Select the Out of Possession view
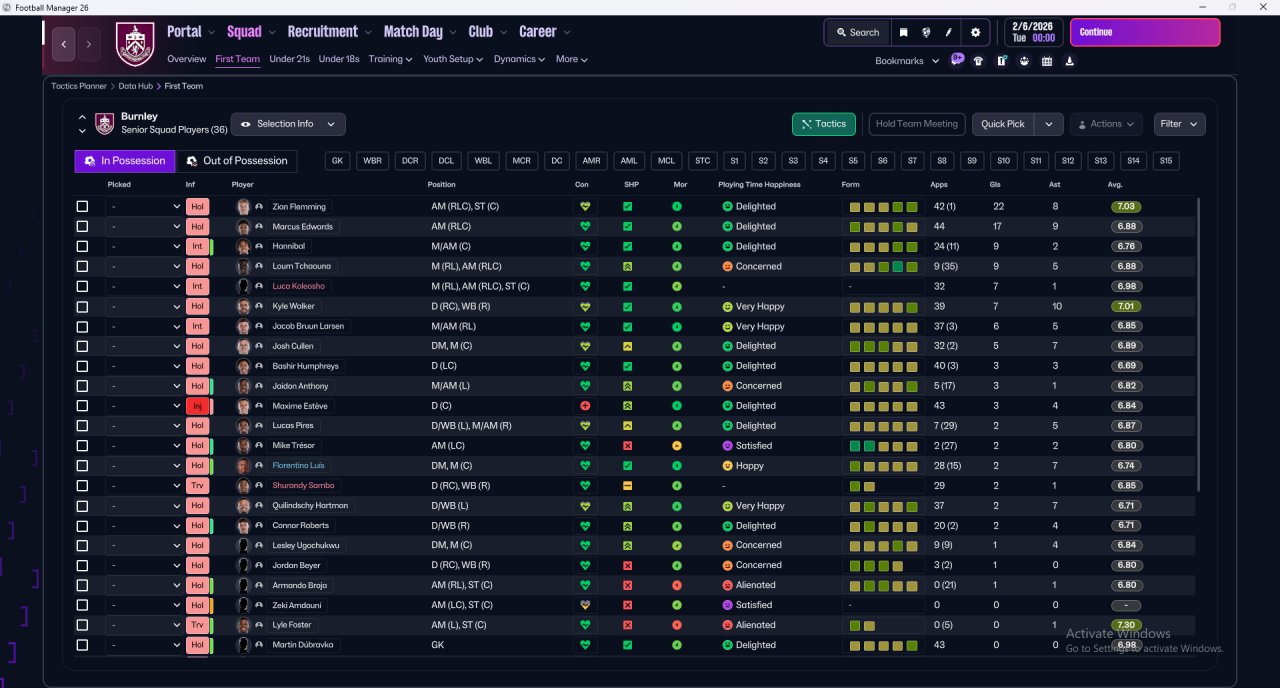The width and height of the screenshot is (1280, 688). click(237, 161)
